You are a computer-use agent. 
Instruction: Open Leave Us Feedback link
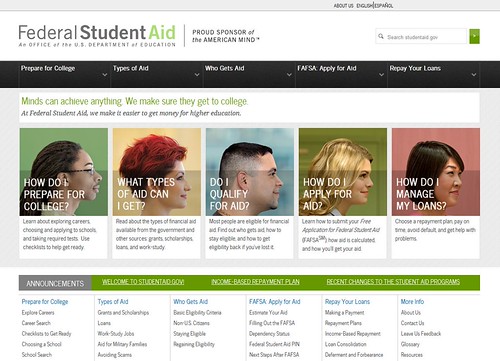pyautogui.click(x=421, y=334)
